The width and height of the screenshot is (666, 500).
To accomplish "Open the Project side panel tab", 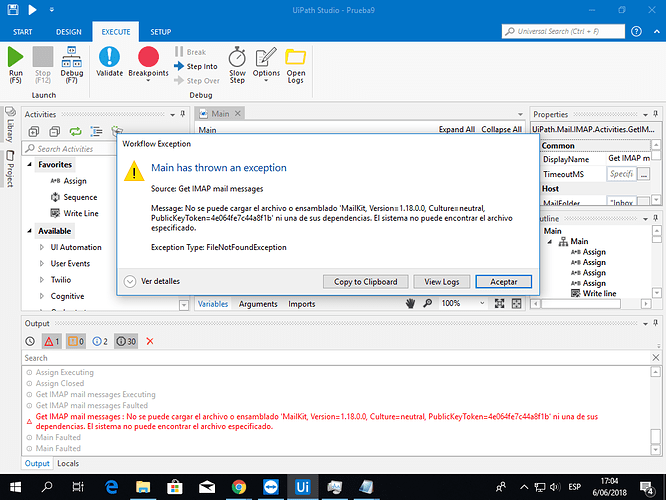I will tap(10, 169).
